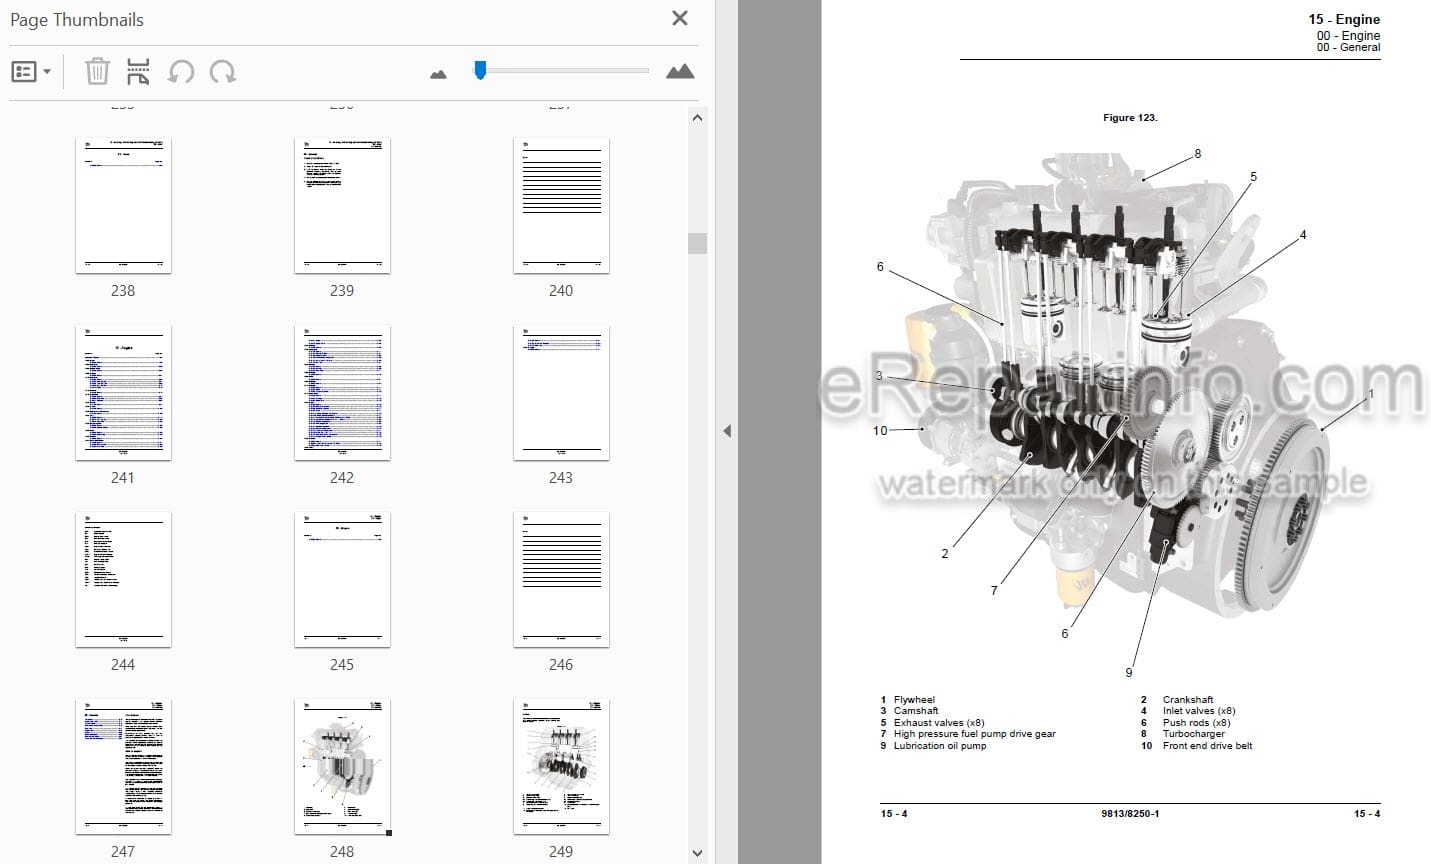
Task: Reduce thumbnail size with small mountain icon
Action: pos(438,74)
